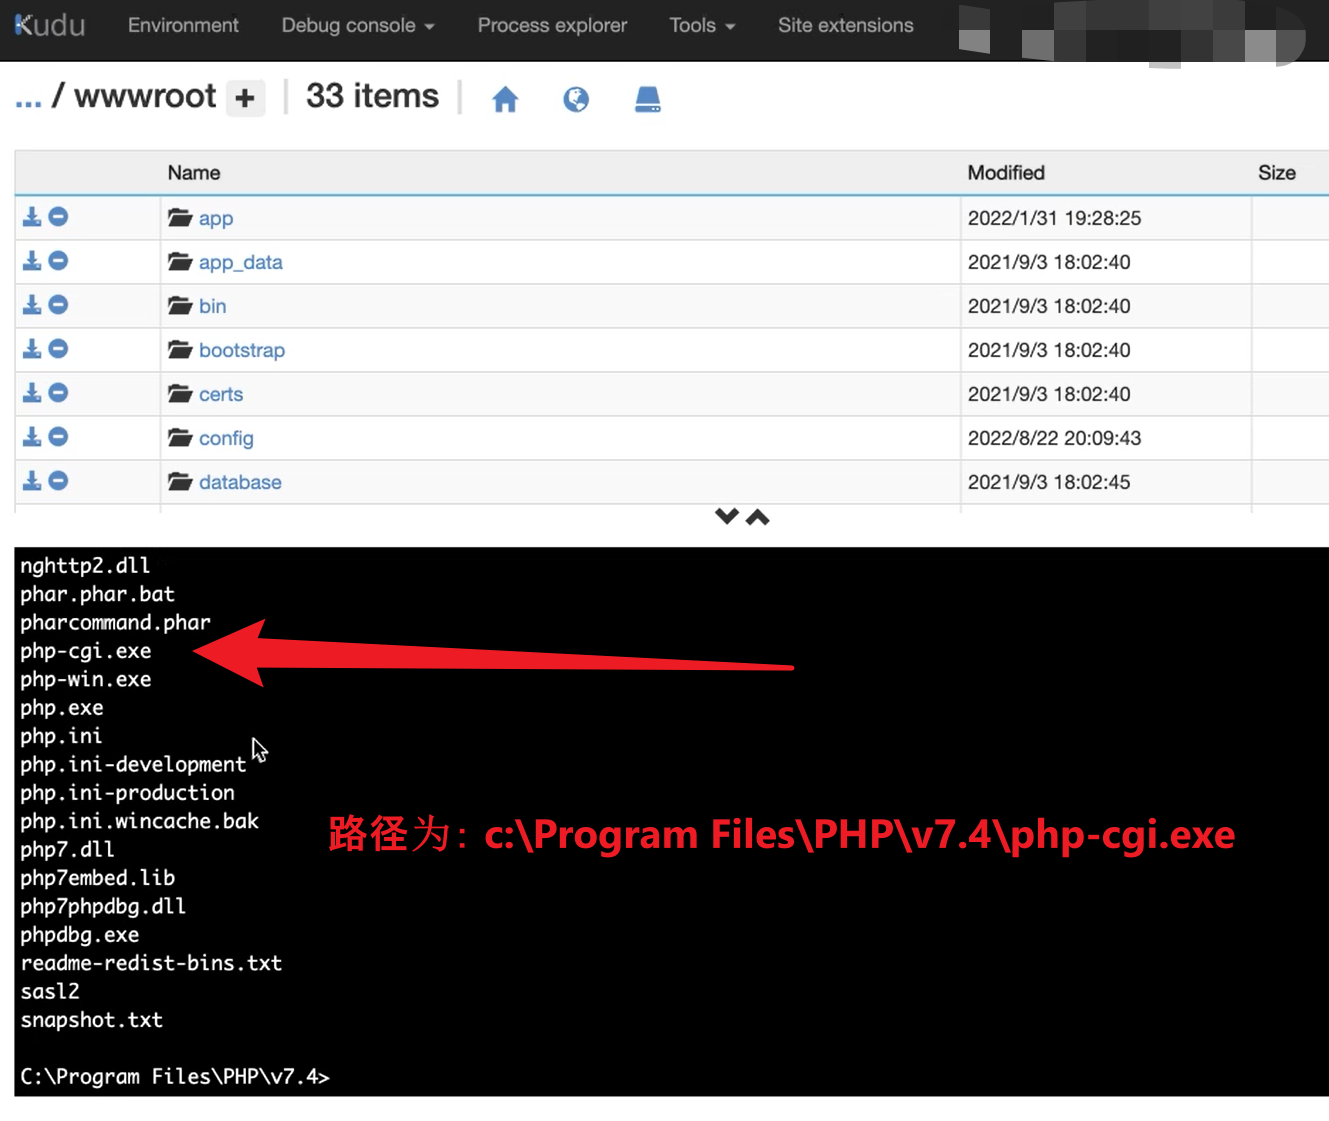Delete the bootstrap folder
The height and width of the screenshot is (1121, 1329).
[x=59, y=349]
